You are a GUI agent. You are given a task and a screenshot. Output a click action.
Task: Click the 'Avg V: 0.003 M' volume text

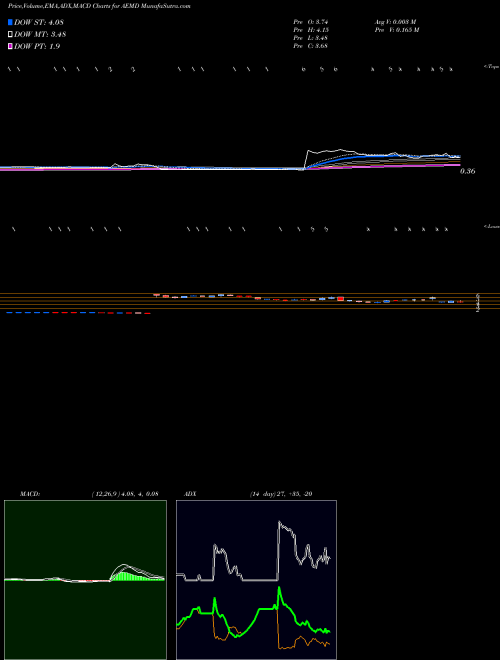[396, 22]
